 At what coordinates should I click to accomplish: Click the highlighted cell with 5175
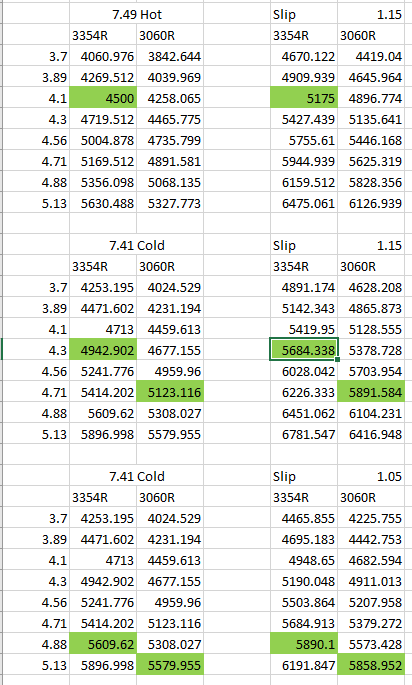click(x=304, y=98)
